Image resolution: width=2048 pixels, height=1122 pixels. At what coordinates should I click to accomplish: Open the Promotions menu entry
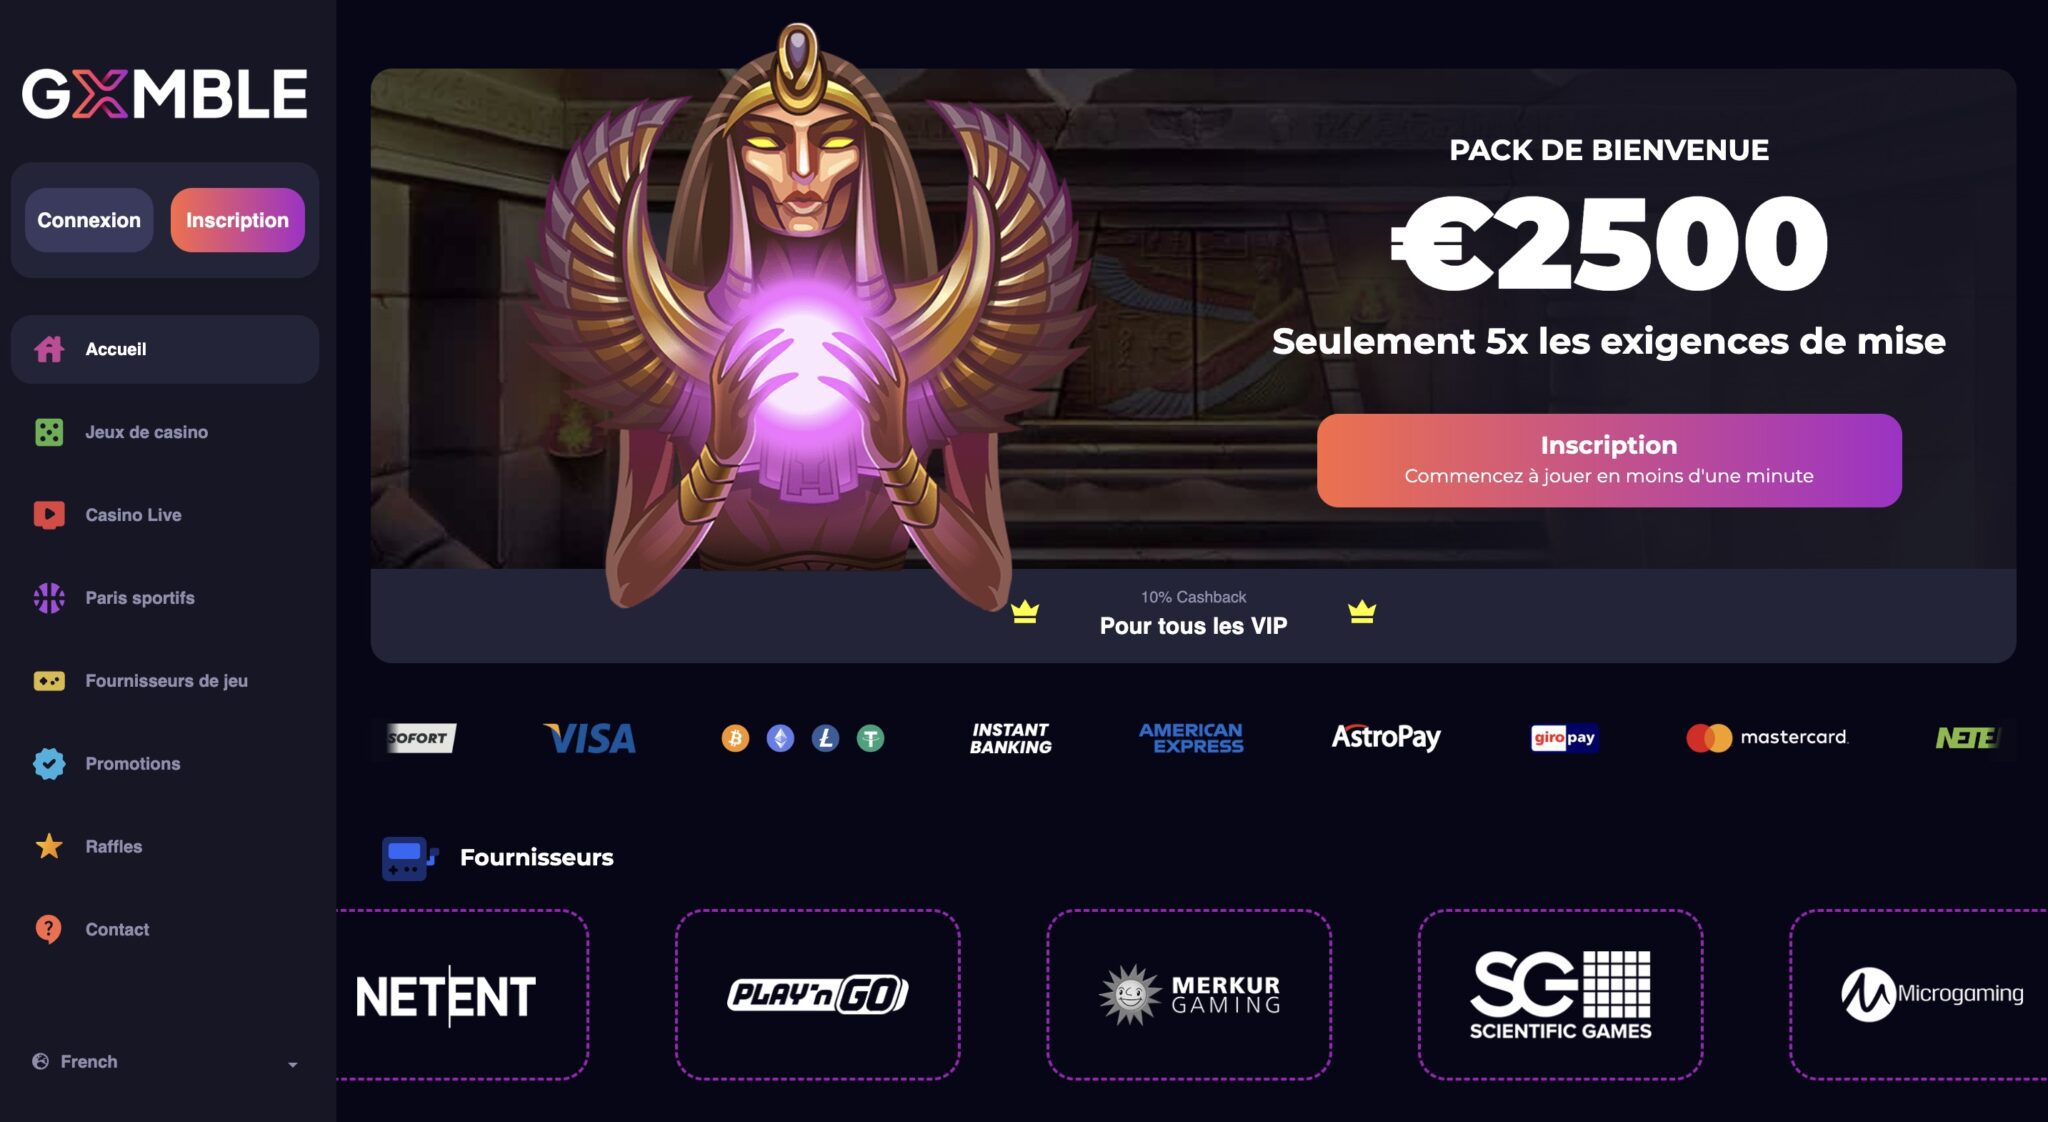pyautogui.click(x=165, y=764)
